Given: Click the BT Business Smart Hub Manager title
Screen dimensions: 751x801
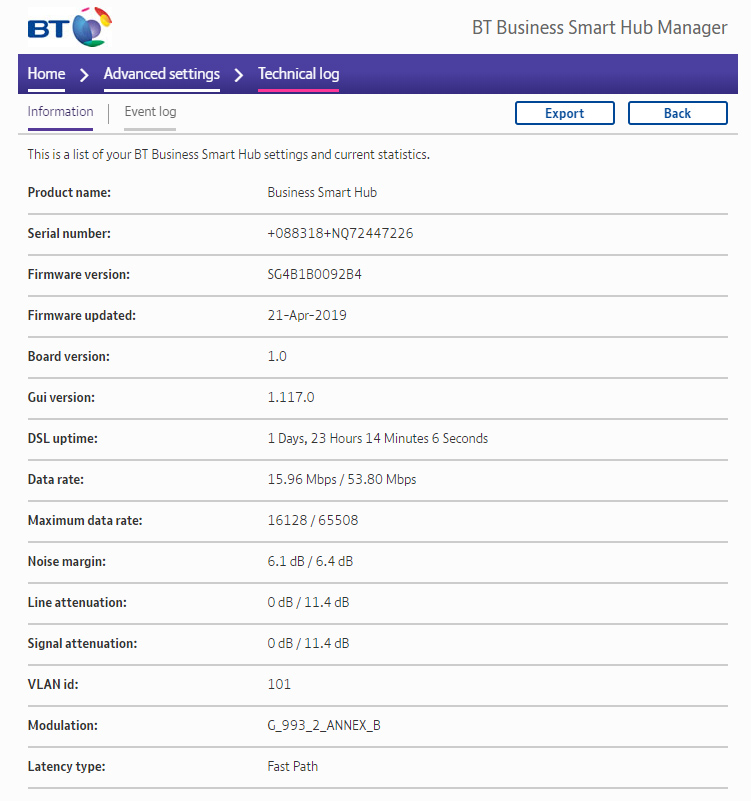Looking at the screenshot, I should tap(599, 27).
